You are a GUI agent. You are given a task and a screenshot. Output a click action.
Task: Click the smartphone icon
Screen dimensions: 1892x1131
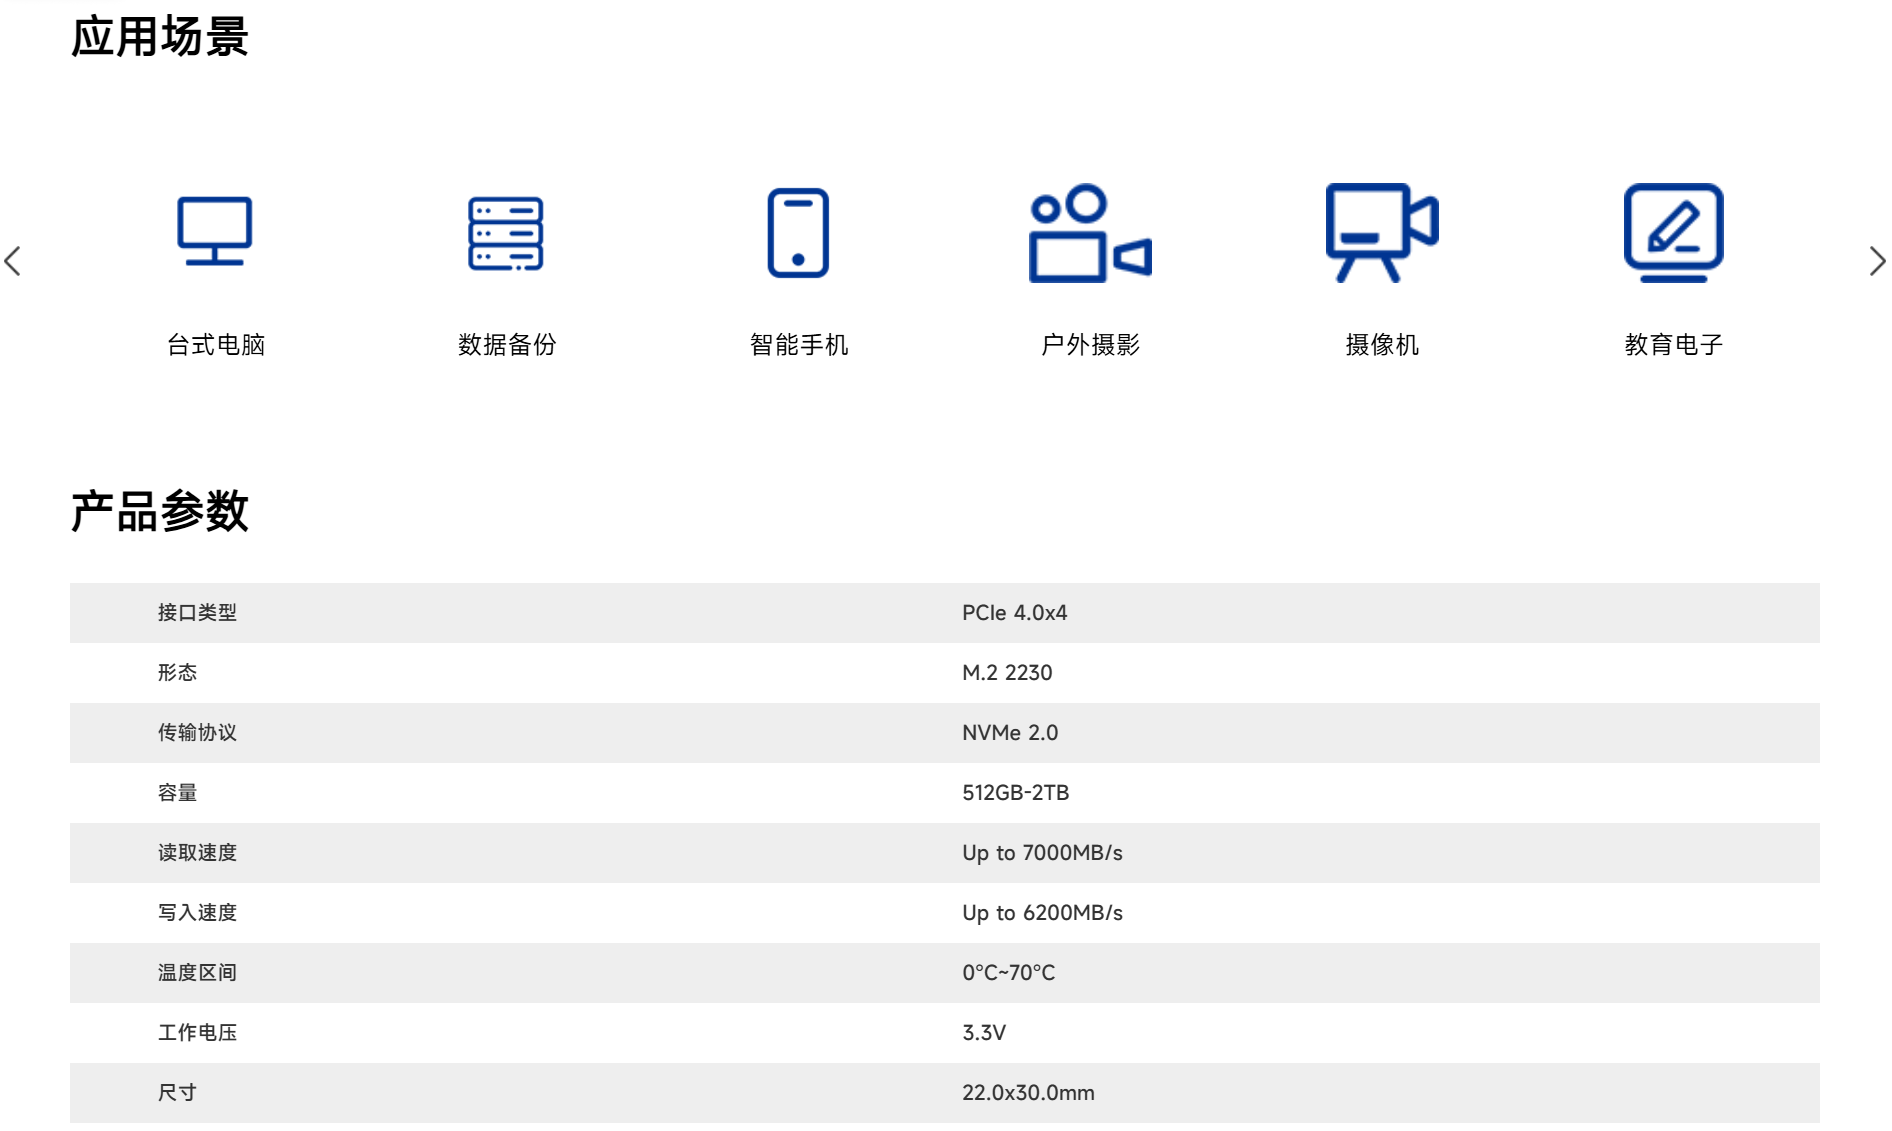point(798,233)
